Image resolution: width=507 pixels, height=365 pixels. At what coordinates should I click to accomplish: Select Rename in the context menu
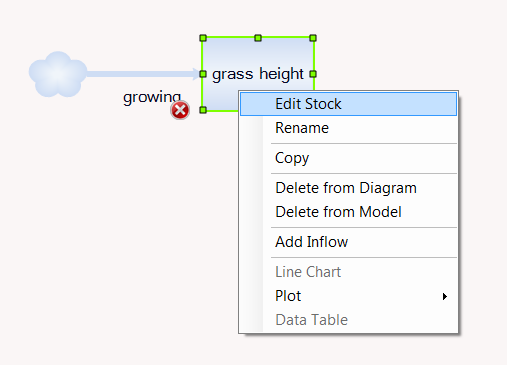click(348, 128)
